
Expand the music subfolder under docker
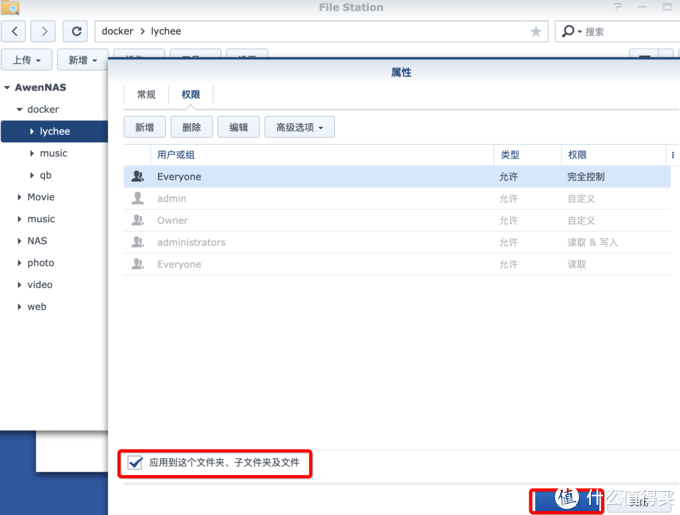click(x=32, y=153)
